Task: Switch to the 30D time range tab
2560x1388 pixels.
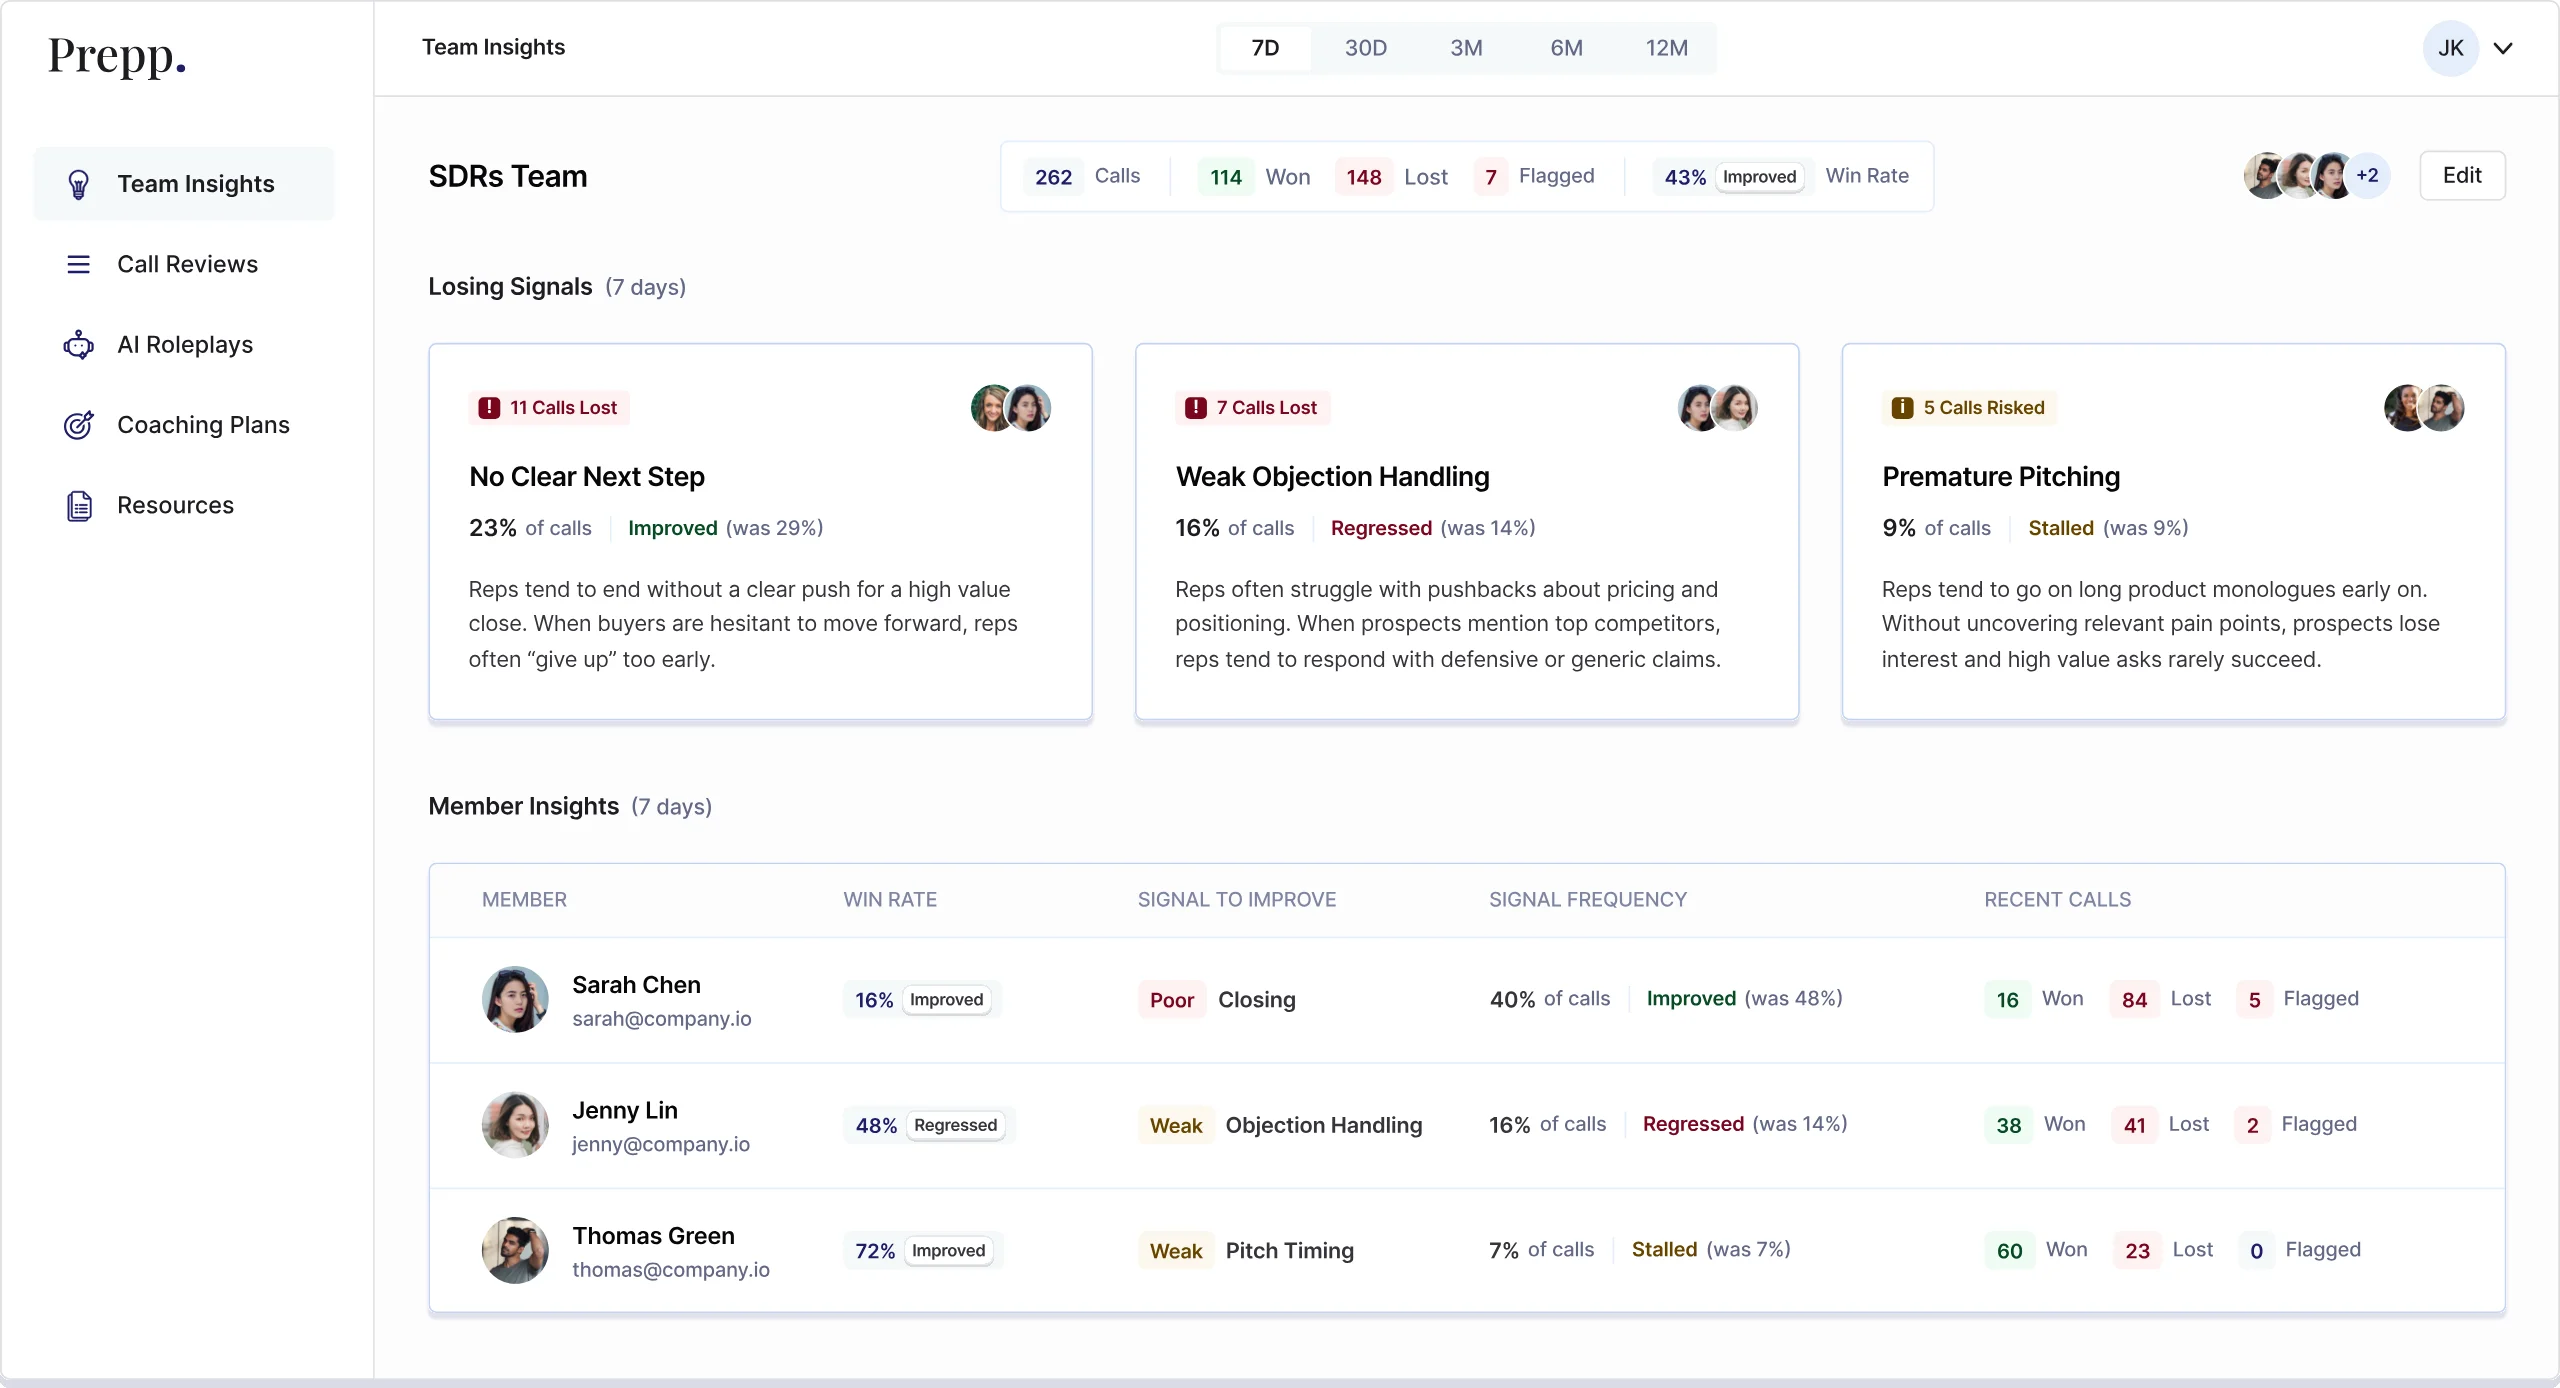Action: point(1365,47)
